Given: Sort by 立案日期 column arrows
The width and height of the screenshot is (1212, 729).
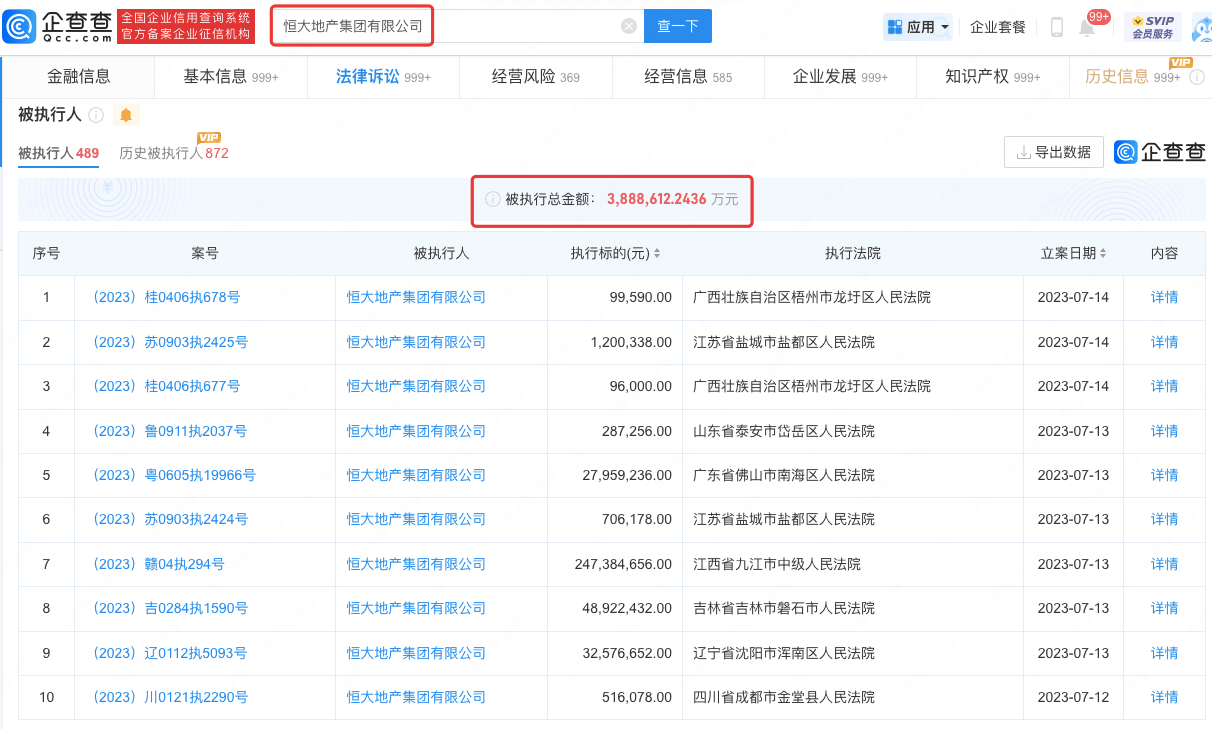Looking at the screenshot, I should coord(1103,254).
